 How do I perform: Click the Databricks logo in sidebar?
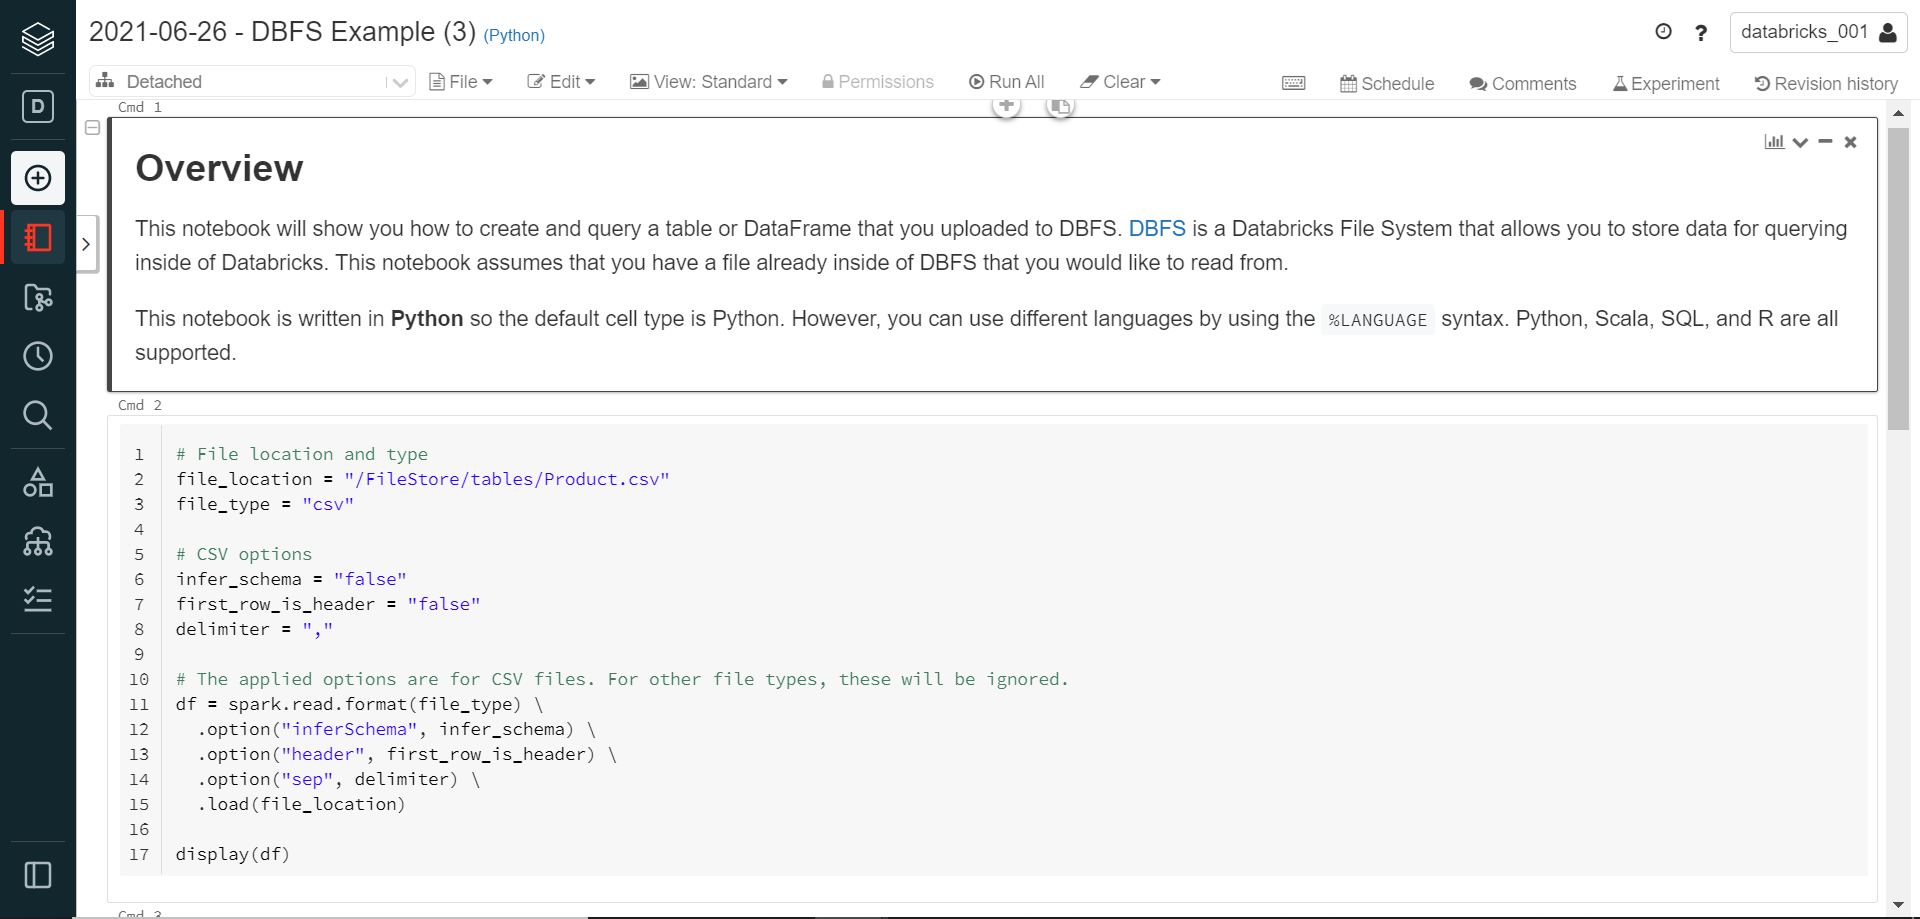click(38, 39)
